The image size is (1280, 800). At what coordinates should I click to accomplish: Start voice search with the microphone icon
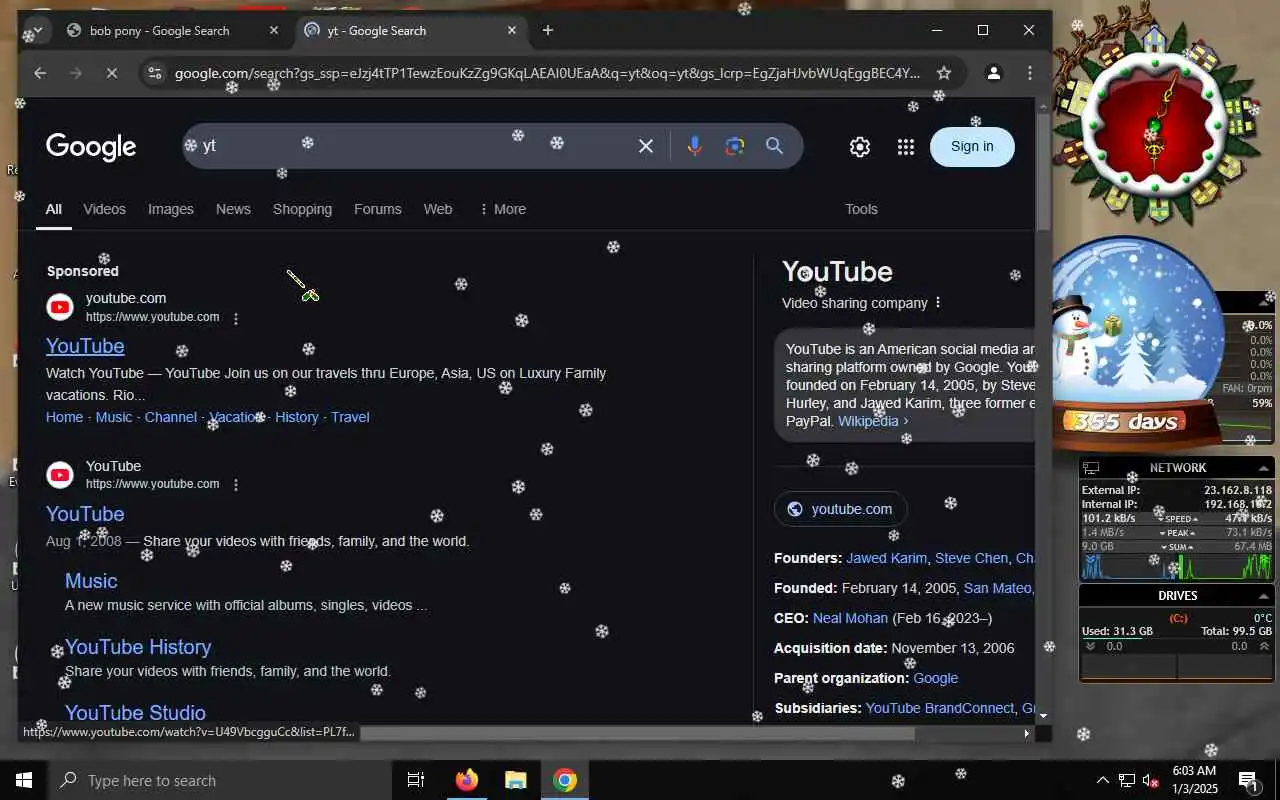coord(695,146)
